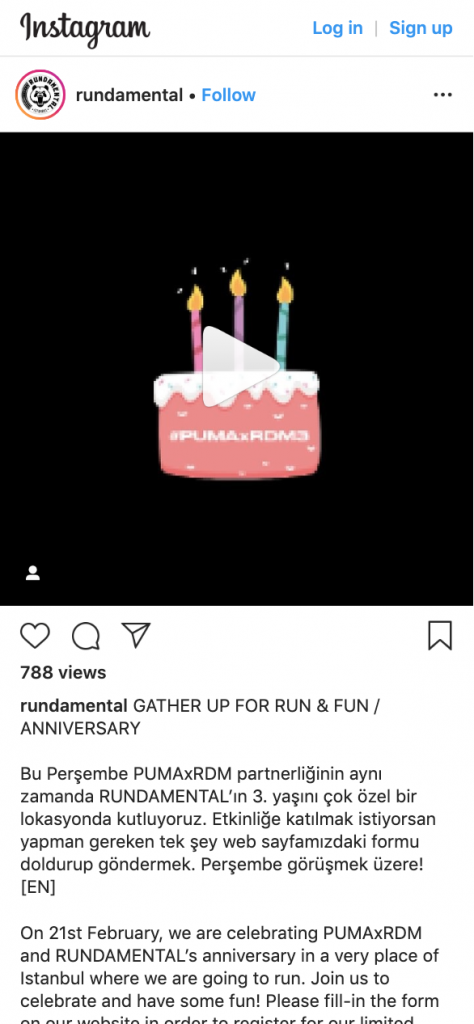
Task: Click the Instagram wordmark logo
Action: point(85,29)
